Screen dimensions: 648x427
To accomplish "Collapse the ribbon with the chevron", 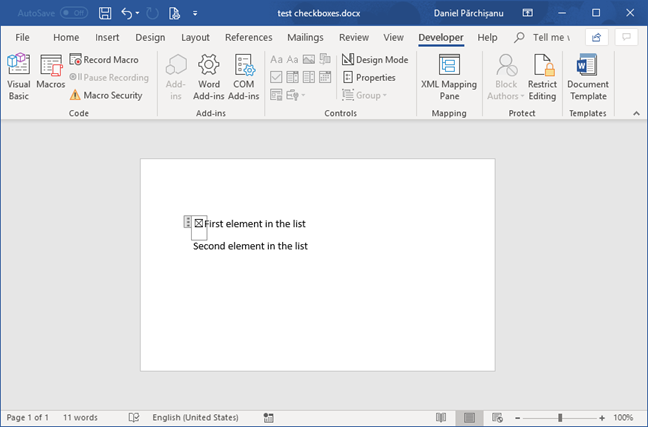I will click(634, 114).
